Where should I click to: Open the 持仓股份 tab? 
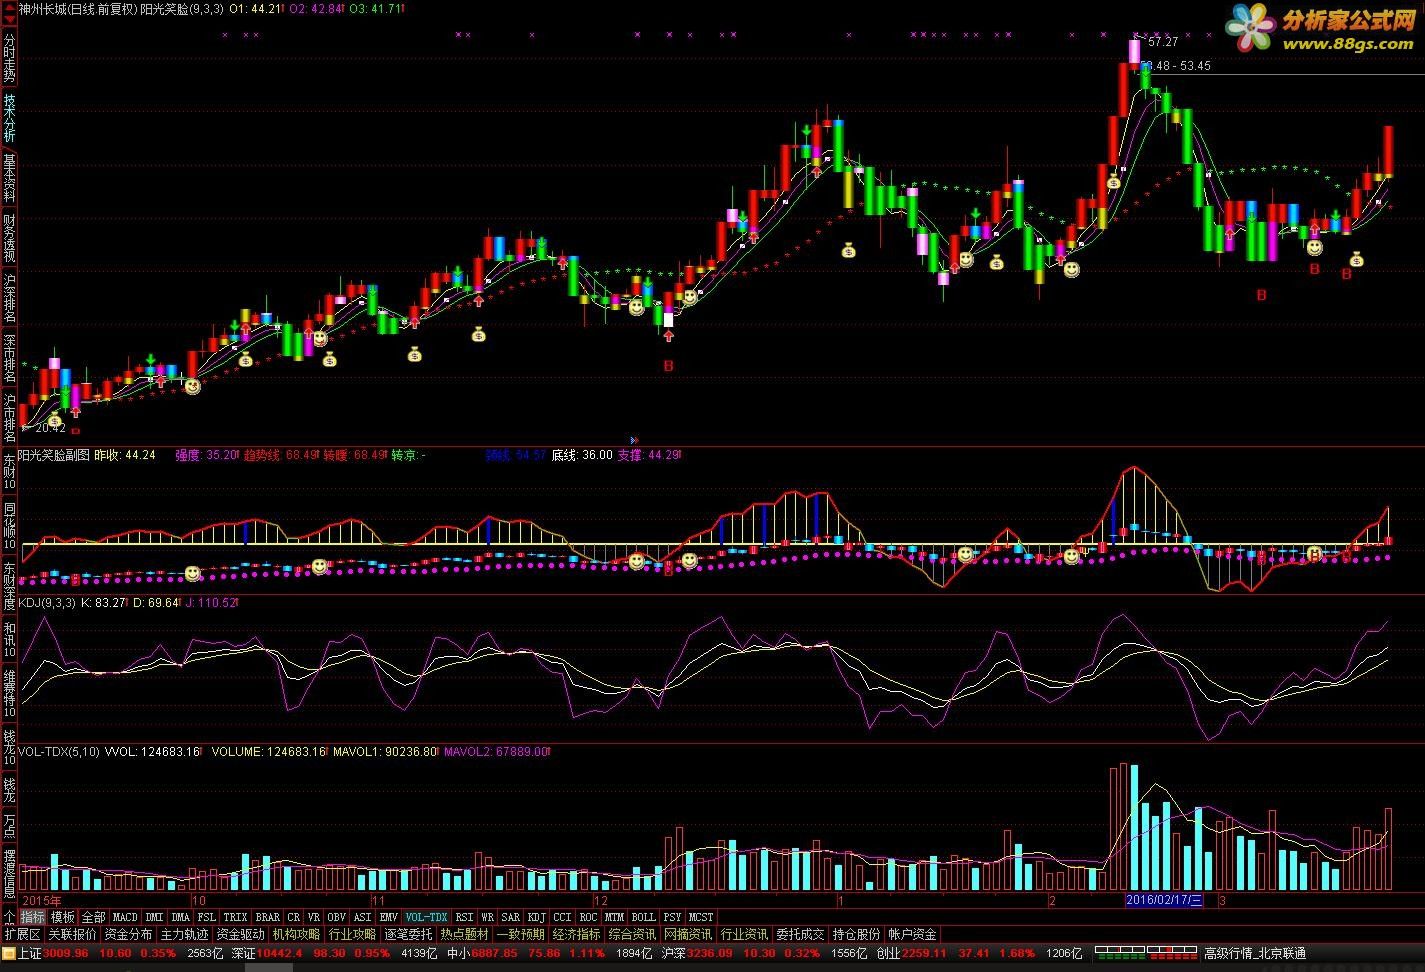coord(857,934)
